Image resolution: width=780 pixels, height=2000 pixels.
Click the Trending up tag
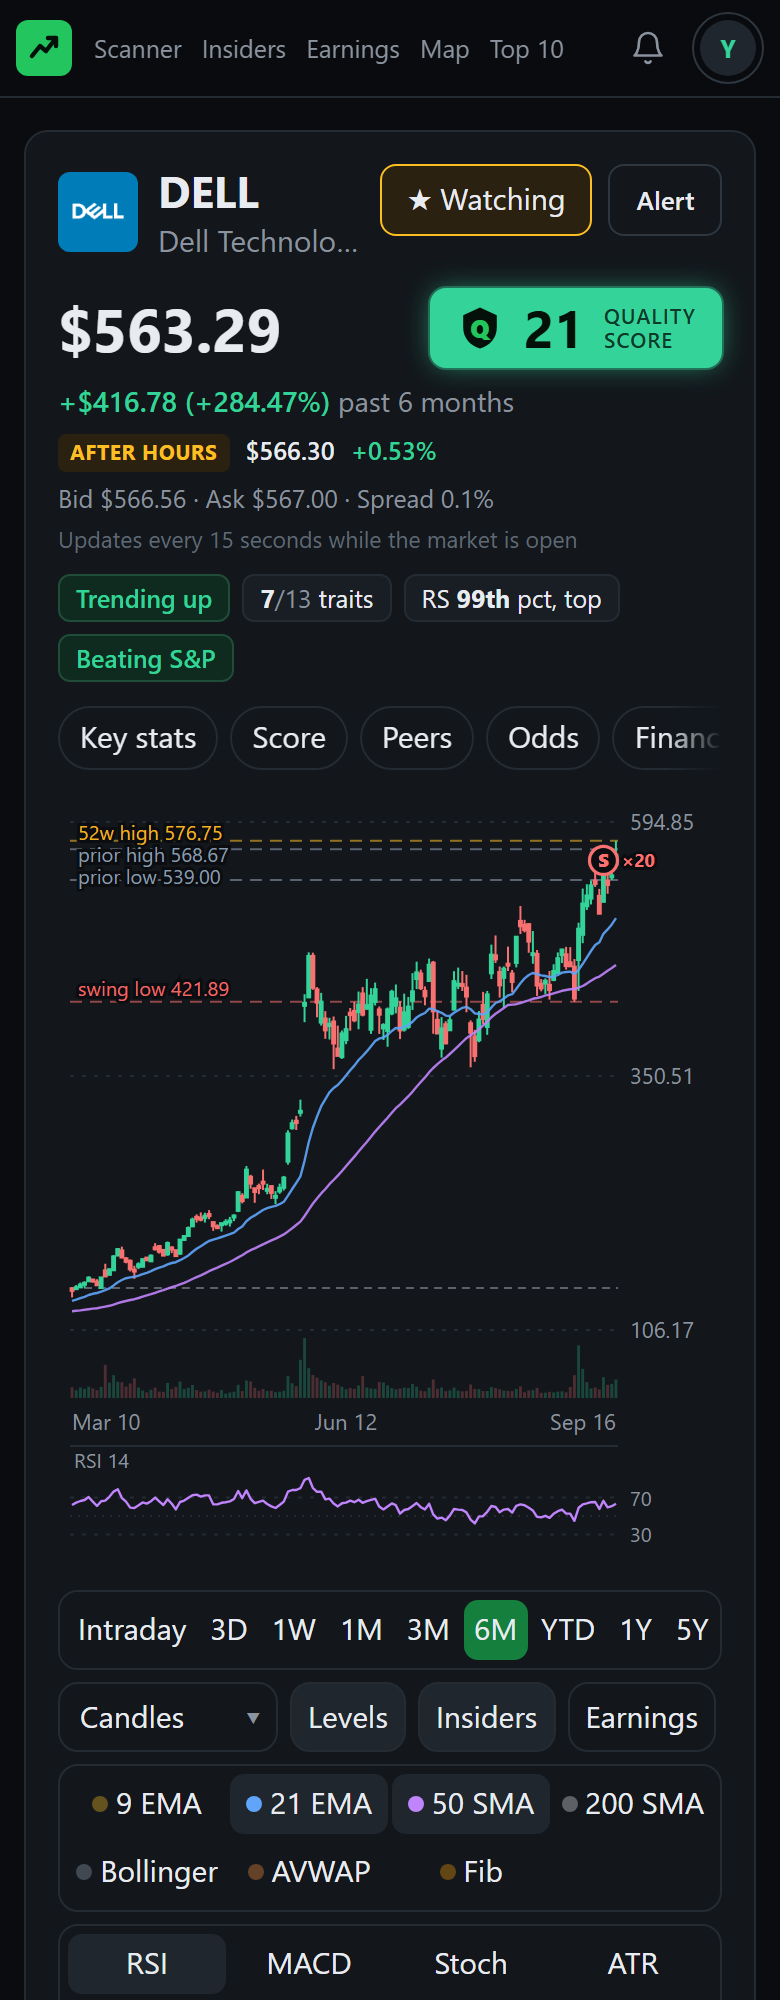tap(144, 599)
